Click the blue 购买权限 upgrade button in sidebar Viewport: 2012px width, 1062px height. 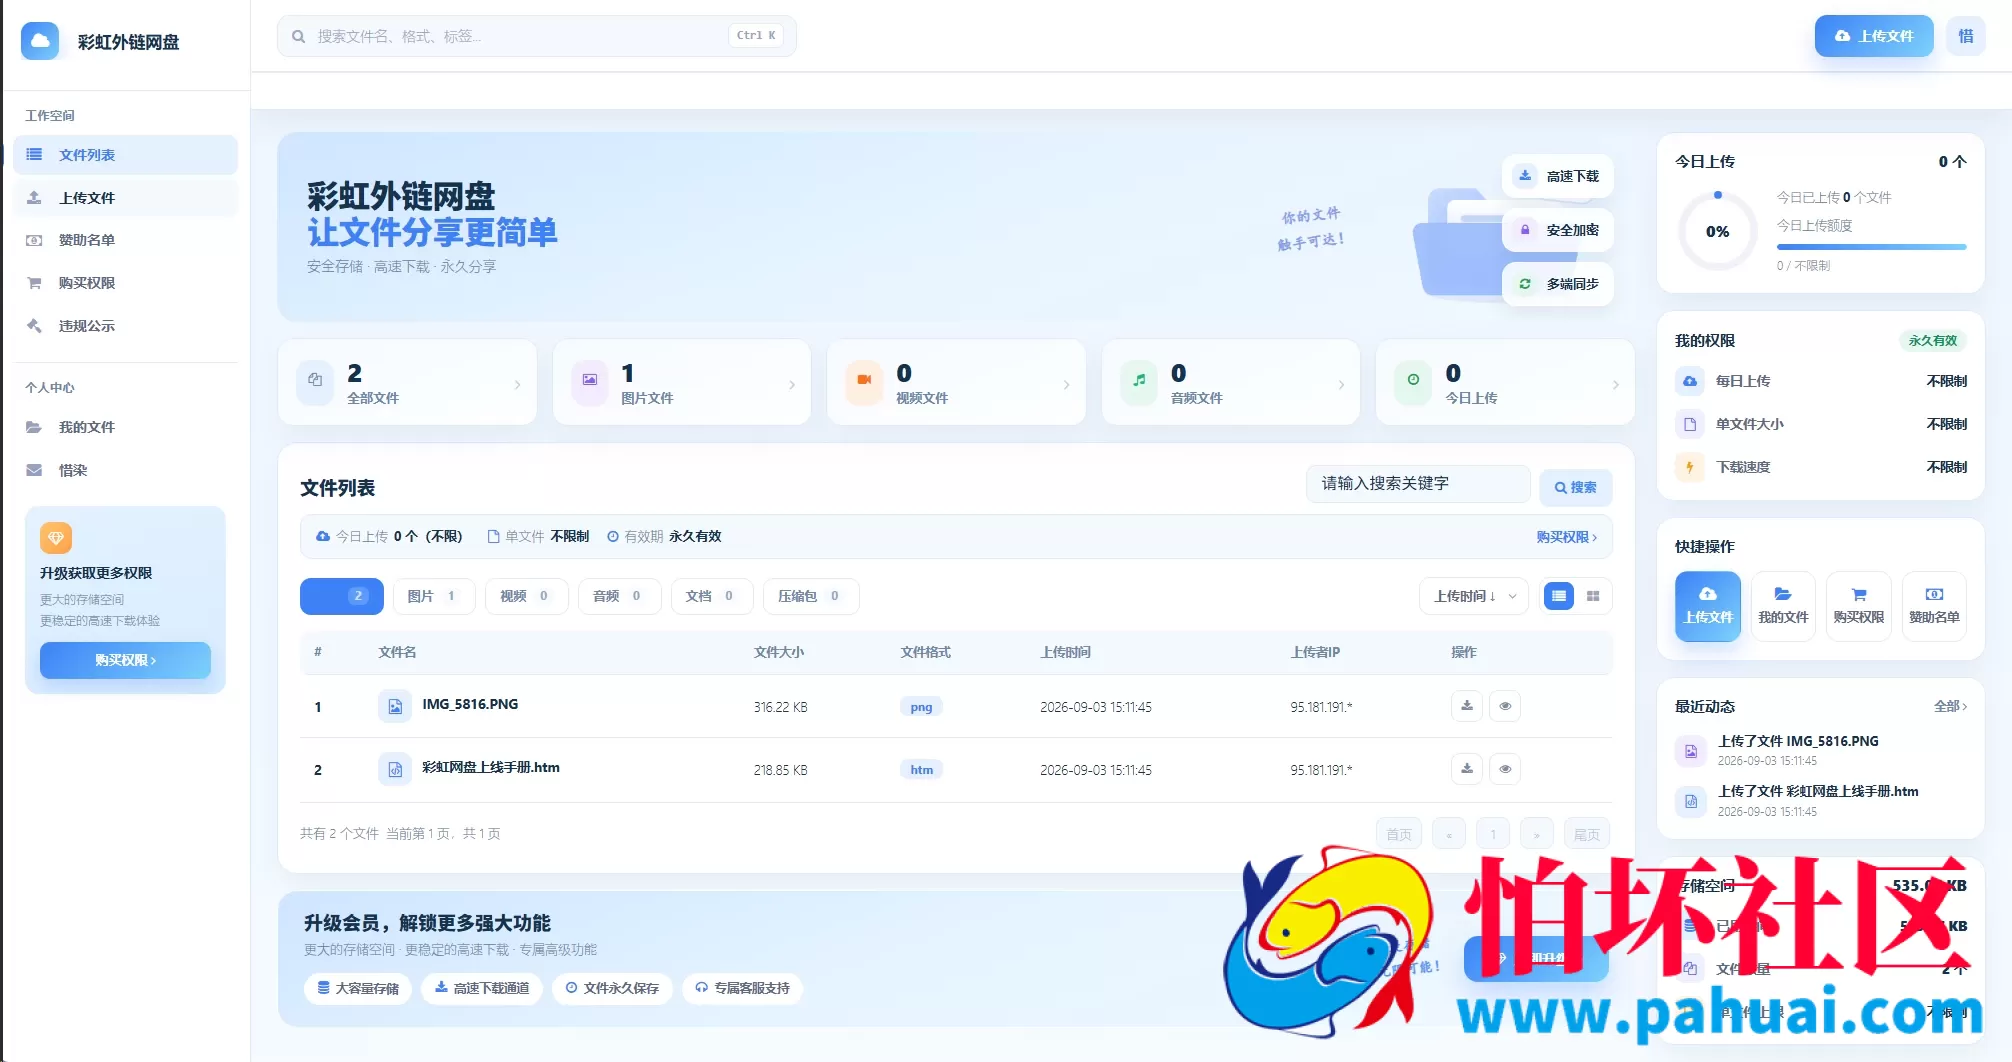click(x=125, y=660)
